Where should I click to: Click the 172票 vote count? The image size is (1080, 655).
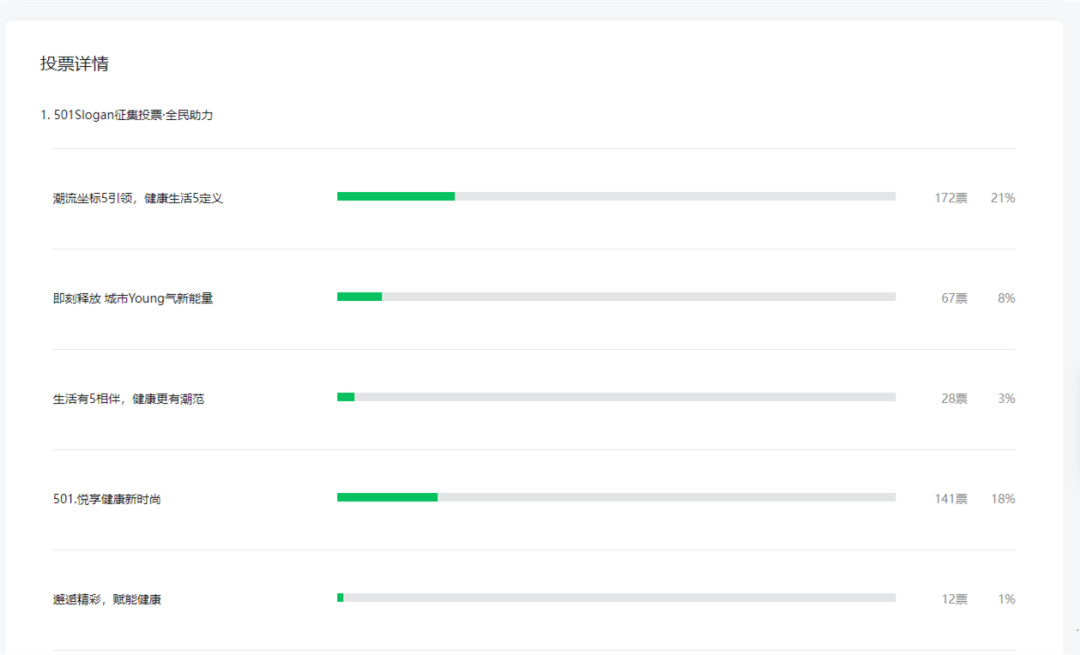tap(951, 198)
